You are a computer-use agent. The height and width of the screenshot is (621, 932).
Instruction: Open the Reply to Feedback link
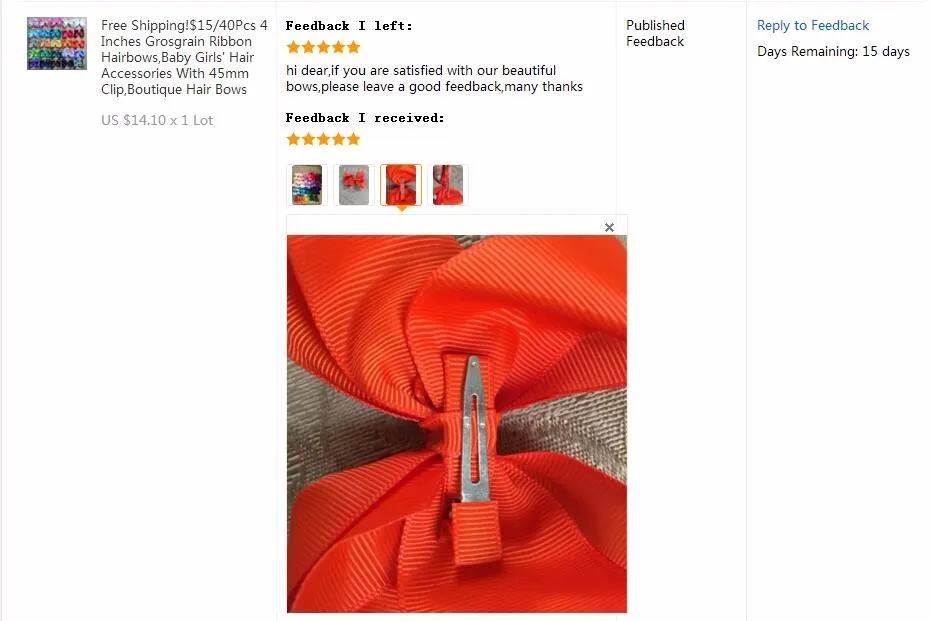813,26
